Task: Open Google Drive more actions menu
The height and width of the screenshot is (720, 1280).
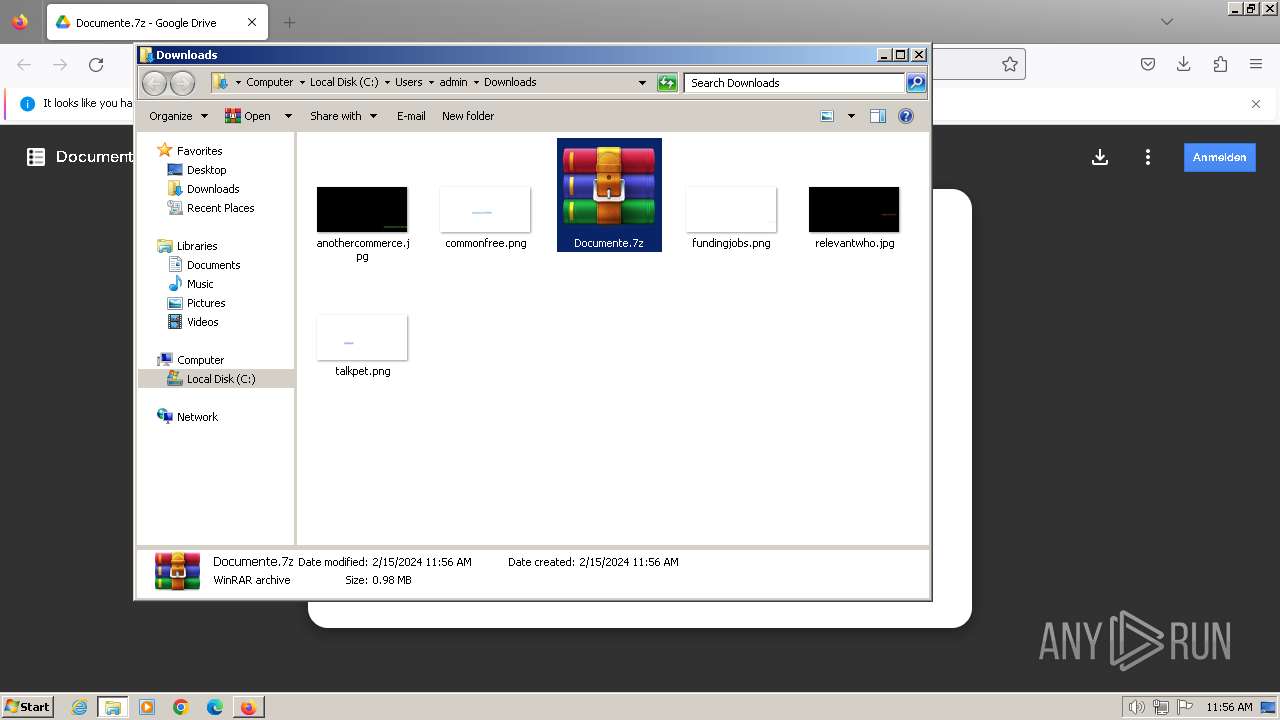Action: [x=1148, y=157]
